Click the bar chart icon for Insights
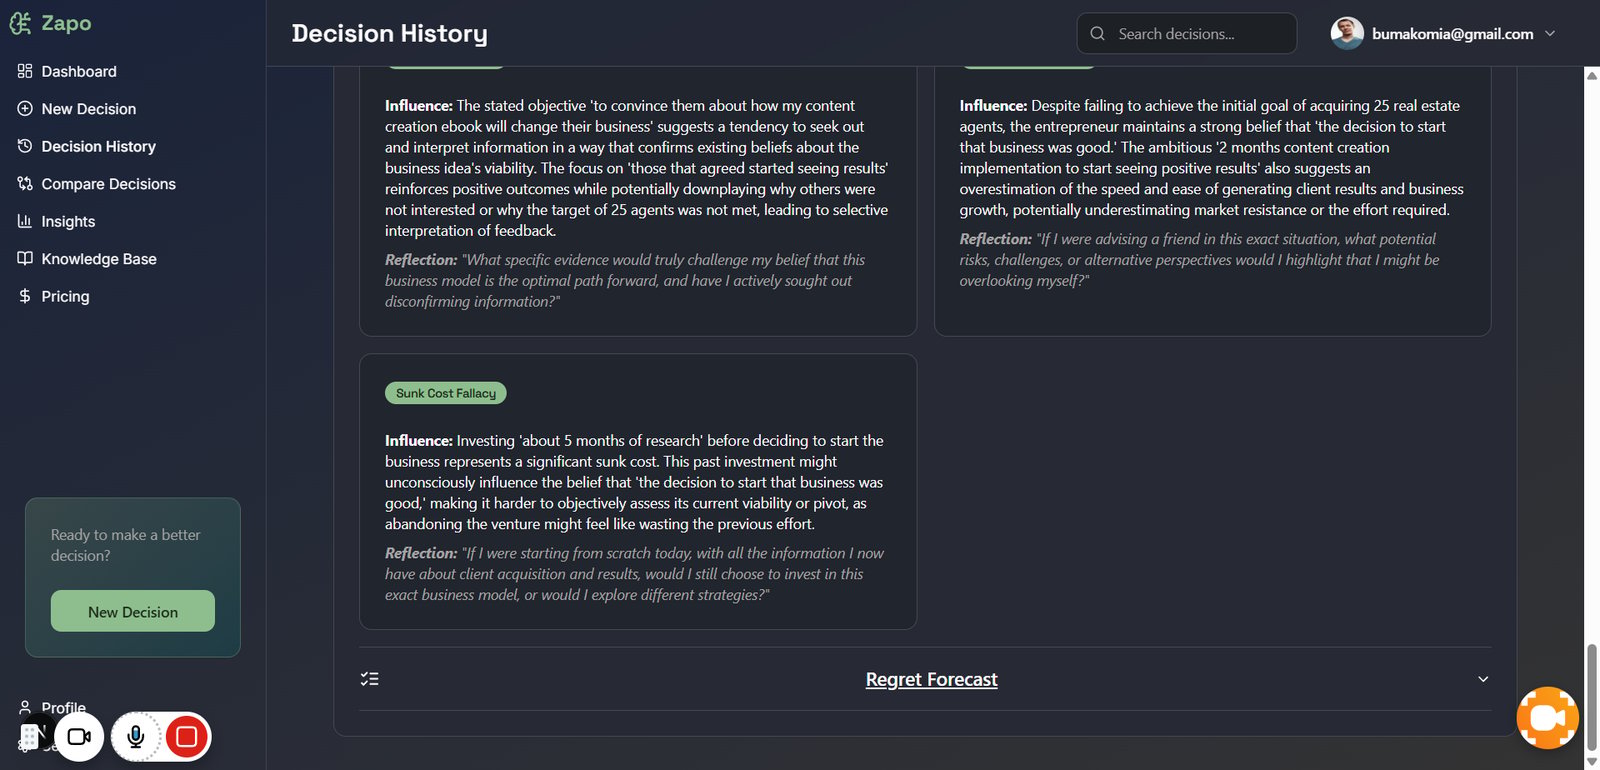1600x770 pixels. [x=25, y=221]
